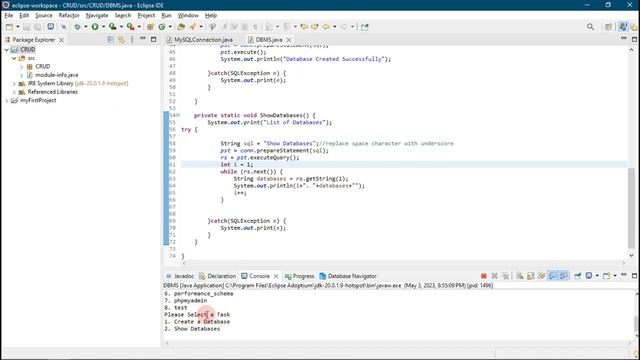This screenshot has width=640, height=360.
Task: Expand JRE System Library node
Action: pos(14,83)
